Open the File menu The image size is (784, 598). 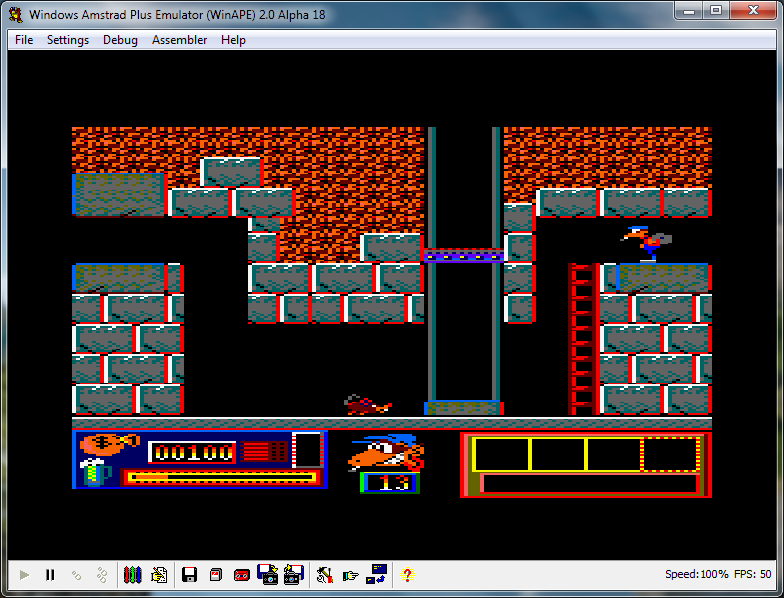[24, 40]
